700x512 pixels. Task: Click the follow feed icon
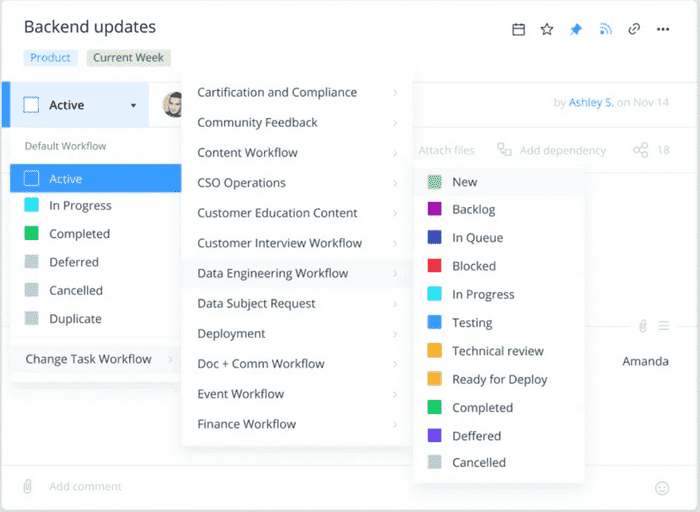click(x=605, y=29)
